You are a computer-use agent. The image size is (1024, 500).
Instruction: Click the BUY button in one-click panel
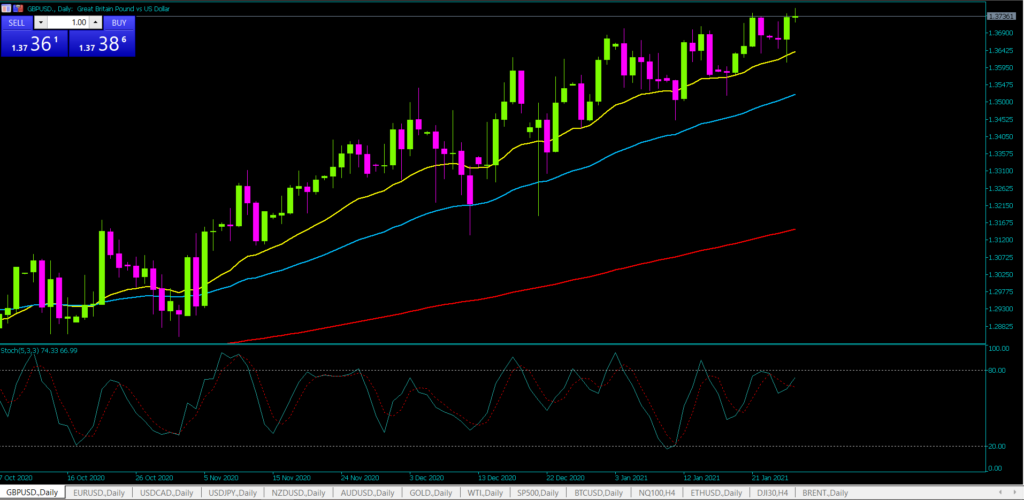pyautogui.click(x=118, y=22)
